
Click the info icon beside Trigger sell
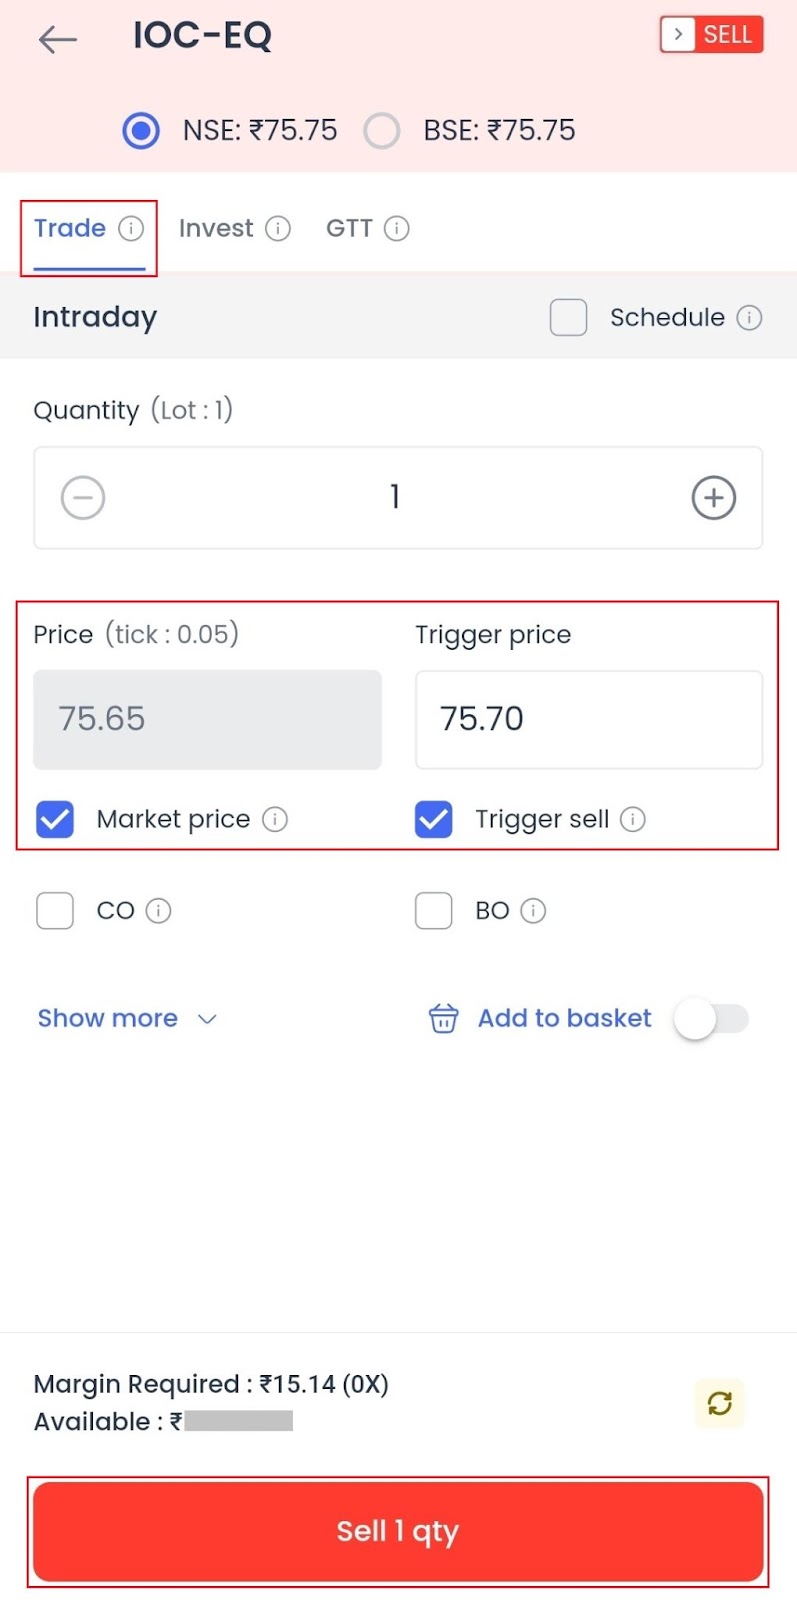pos(632,819)
